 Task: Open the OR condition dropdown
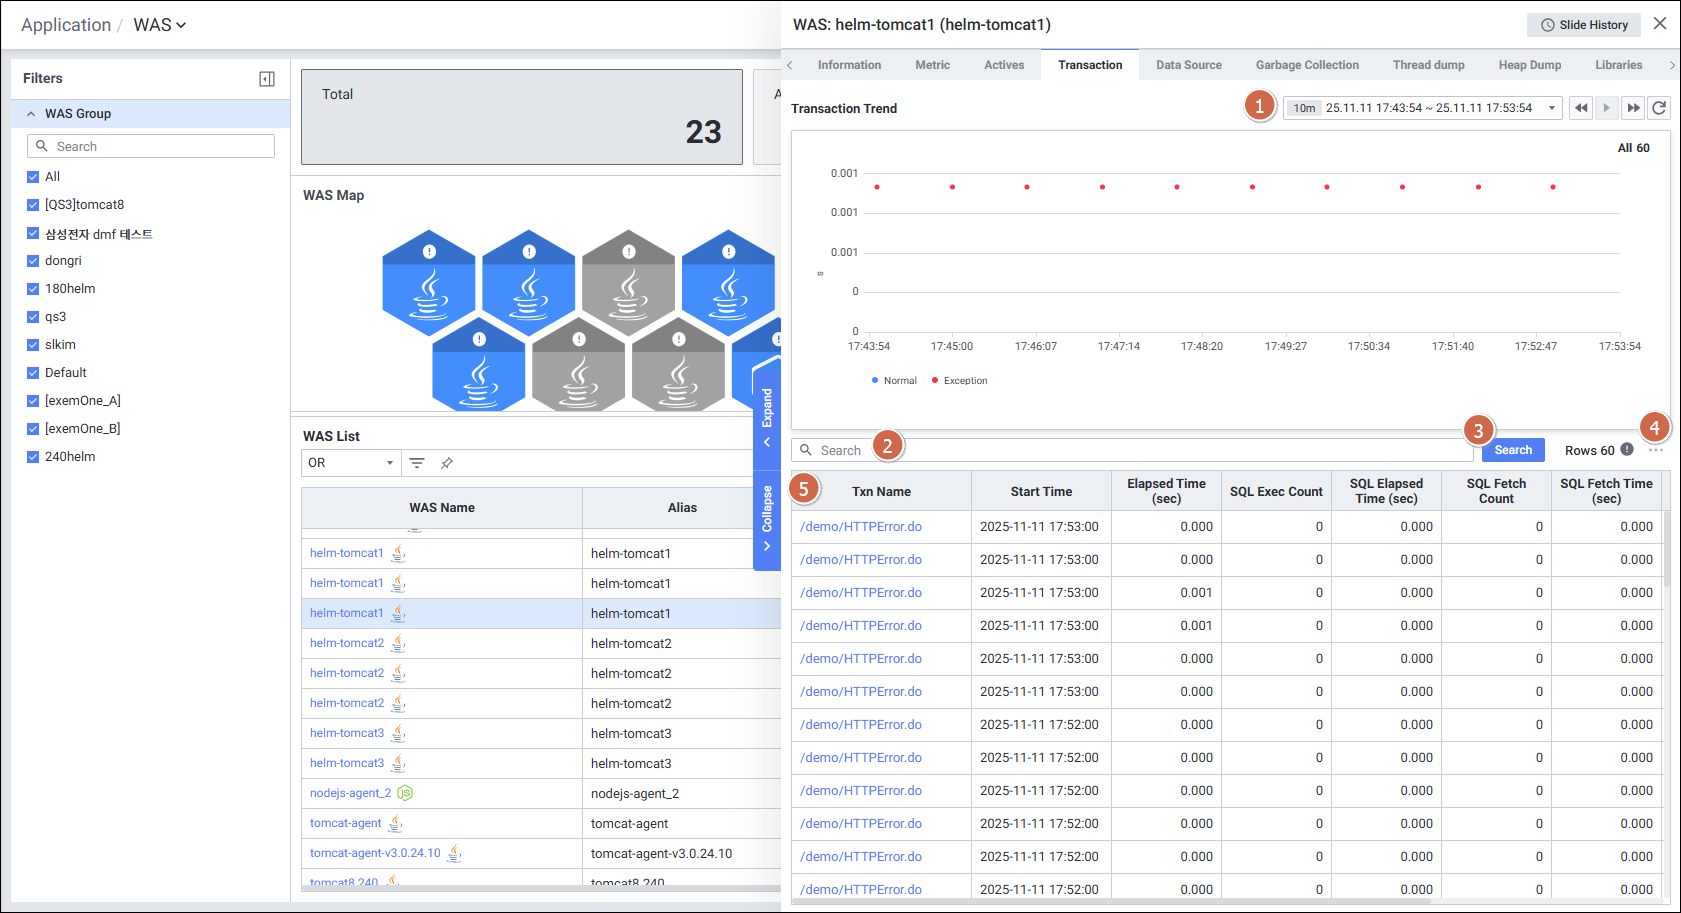pos(351,463)
